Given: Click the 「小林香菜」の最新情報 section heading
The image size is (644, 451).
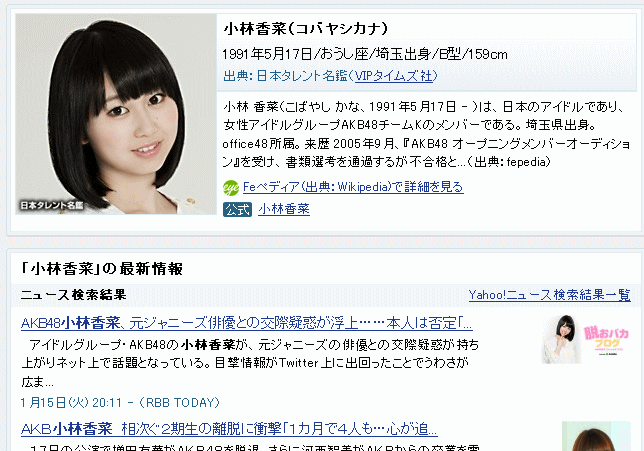Looking at the screenshot, I should click(x=101, y=269).
